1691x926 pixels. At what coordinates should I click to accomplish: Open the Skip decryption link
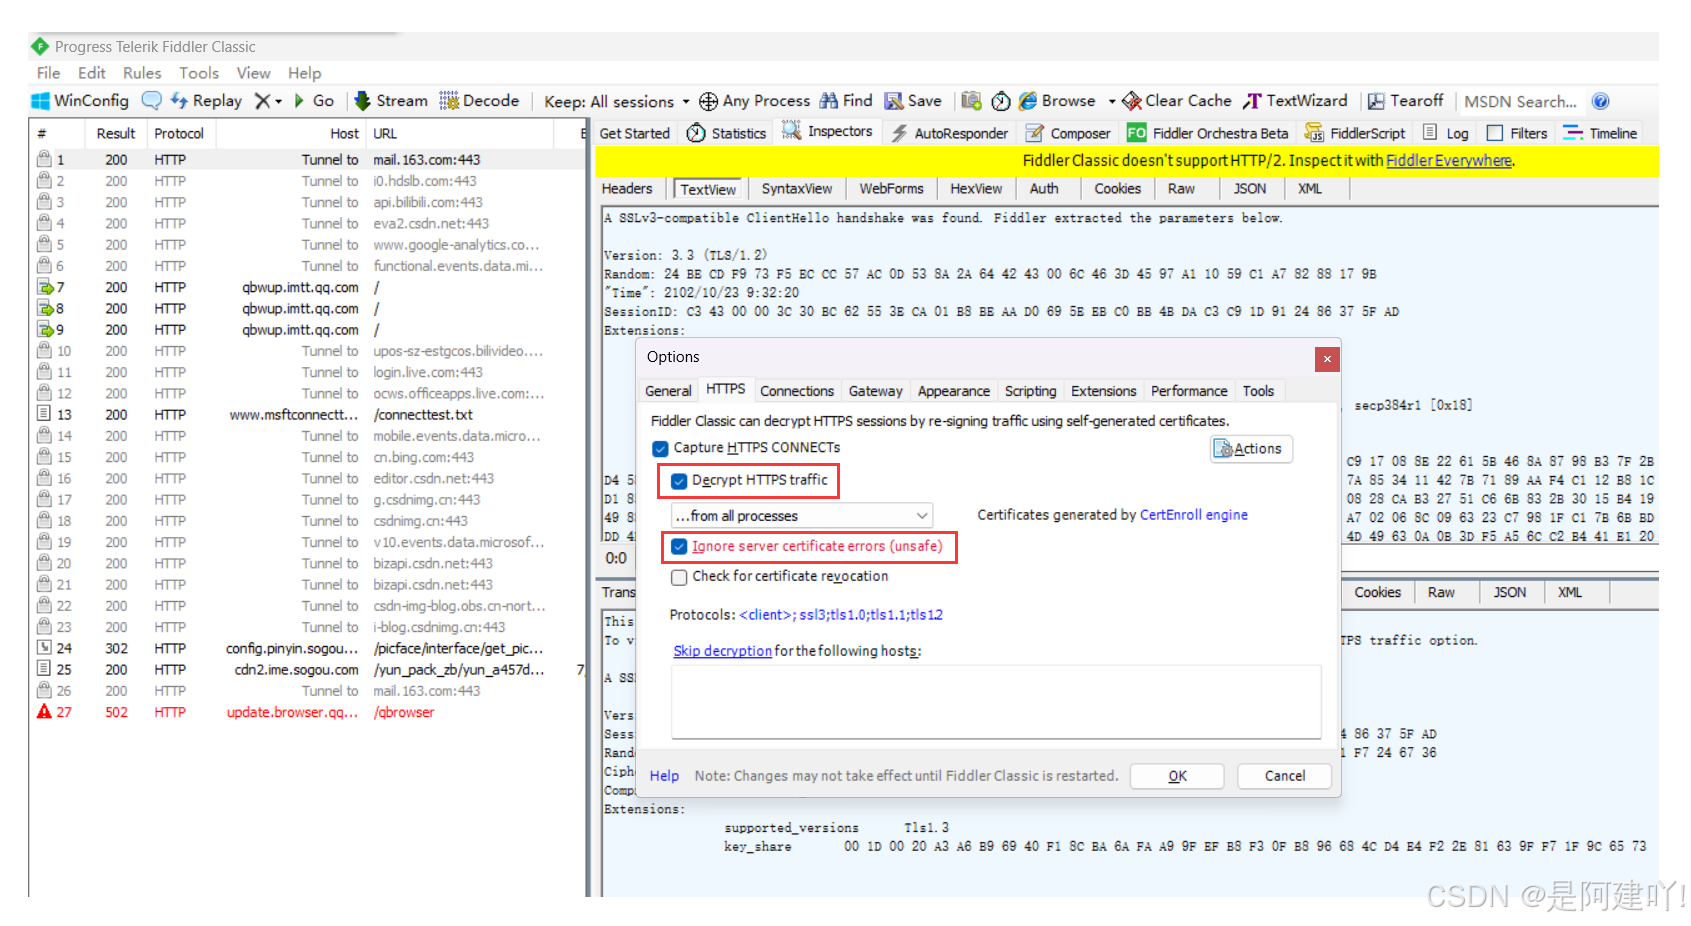[722, 651]
